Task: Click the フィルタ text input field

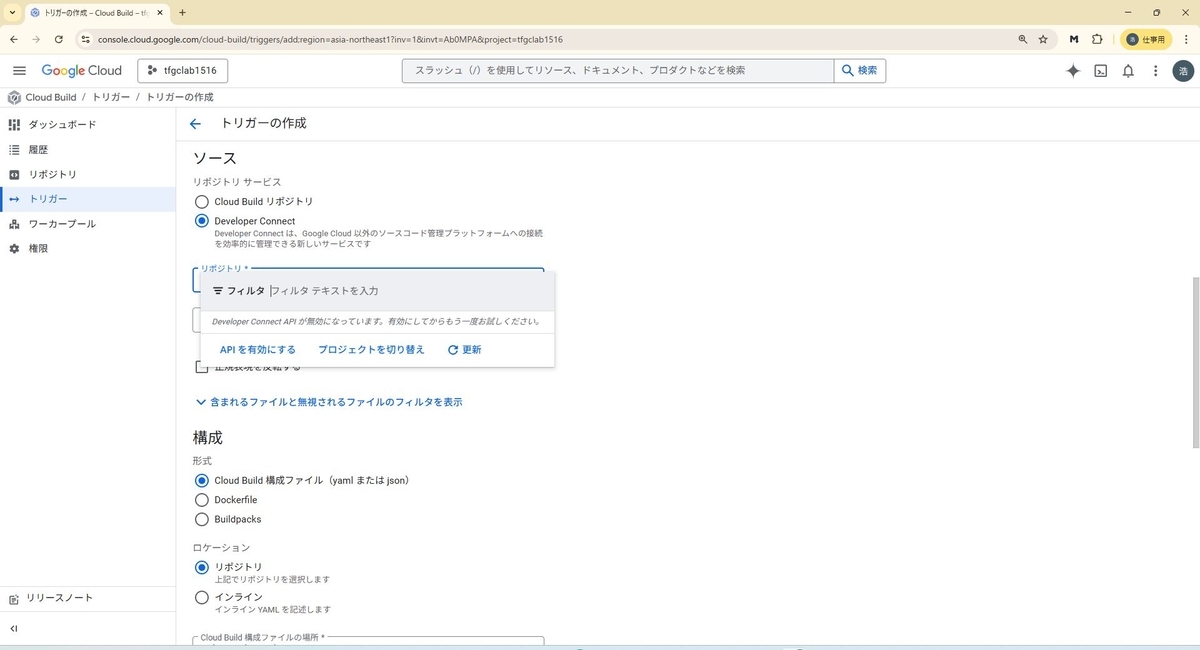Action: 408,291
